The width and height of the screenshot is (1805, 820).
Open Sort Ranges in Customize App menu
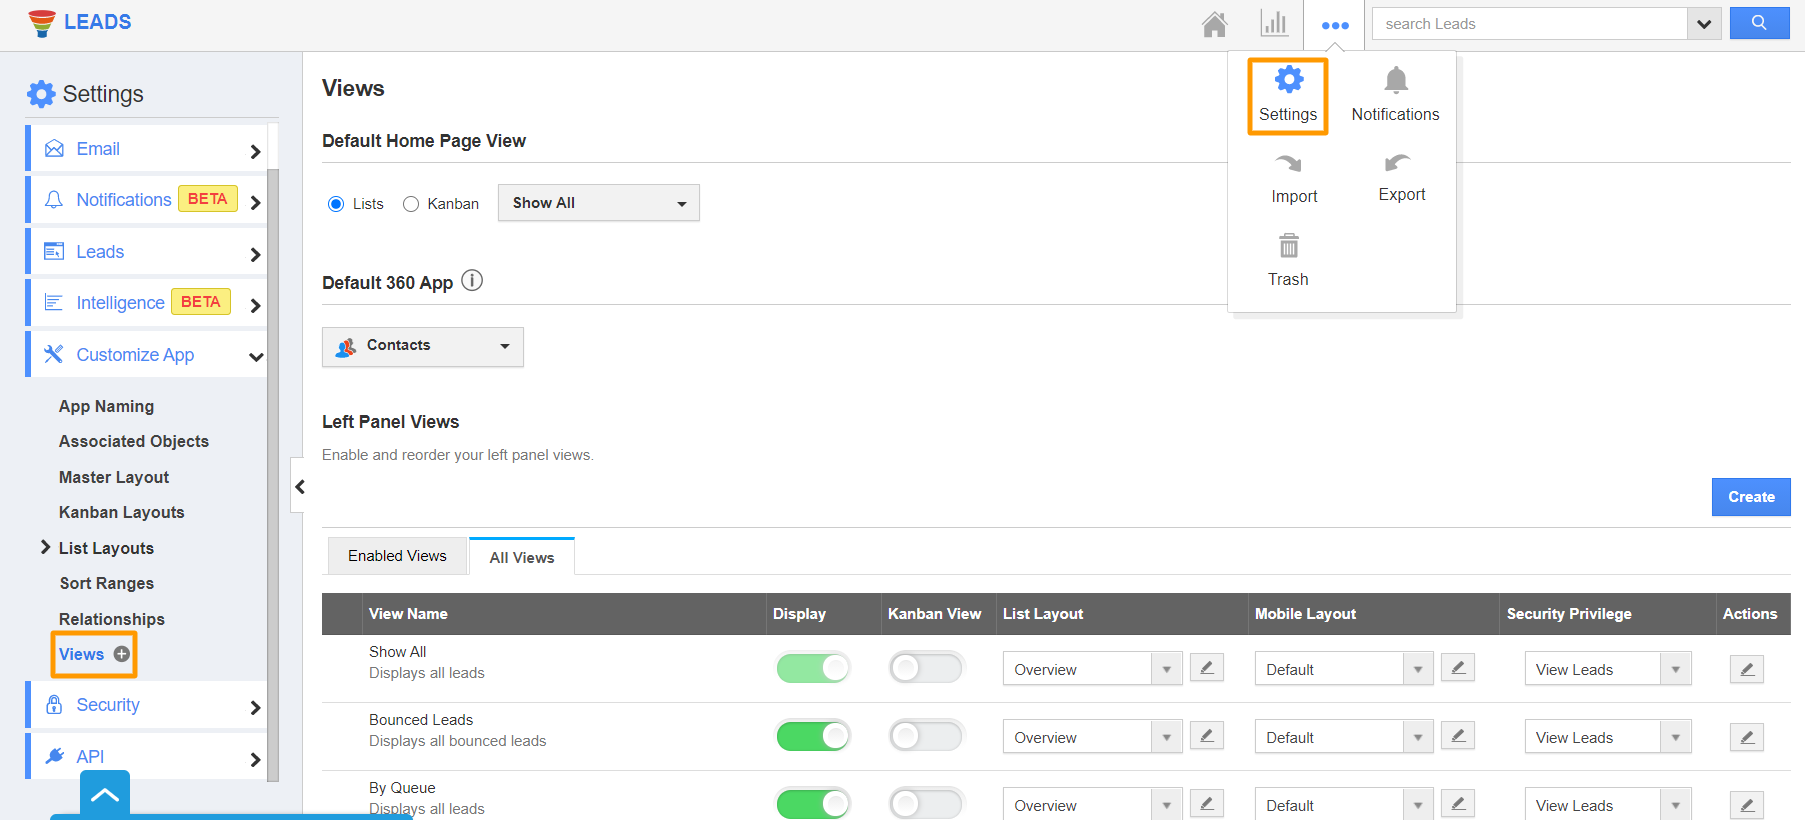[x=106, y=583]
